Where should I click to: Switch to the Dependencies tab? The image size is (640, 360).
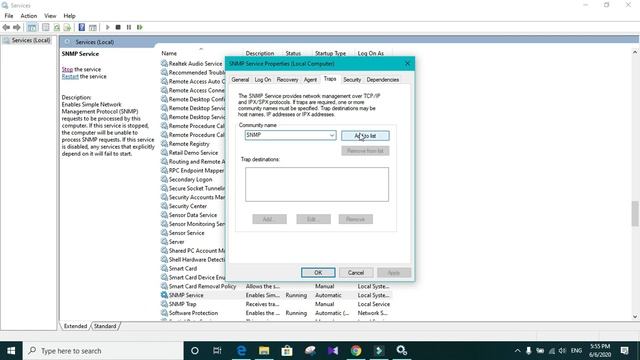(x=382, y=80)
